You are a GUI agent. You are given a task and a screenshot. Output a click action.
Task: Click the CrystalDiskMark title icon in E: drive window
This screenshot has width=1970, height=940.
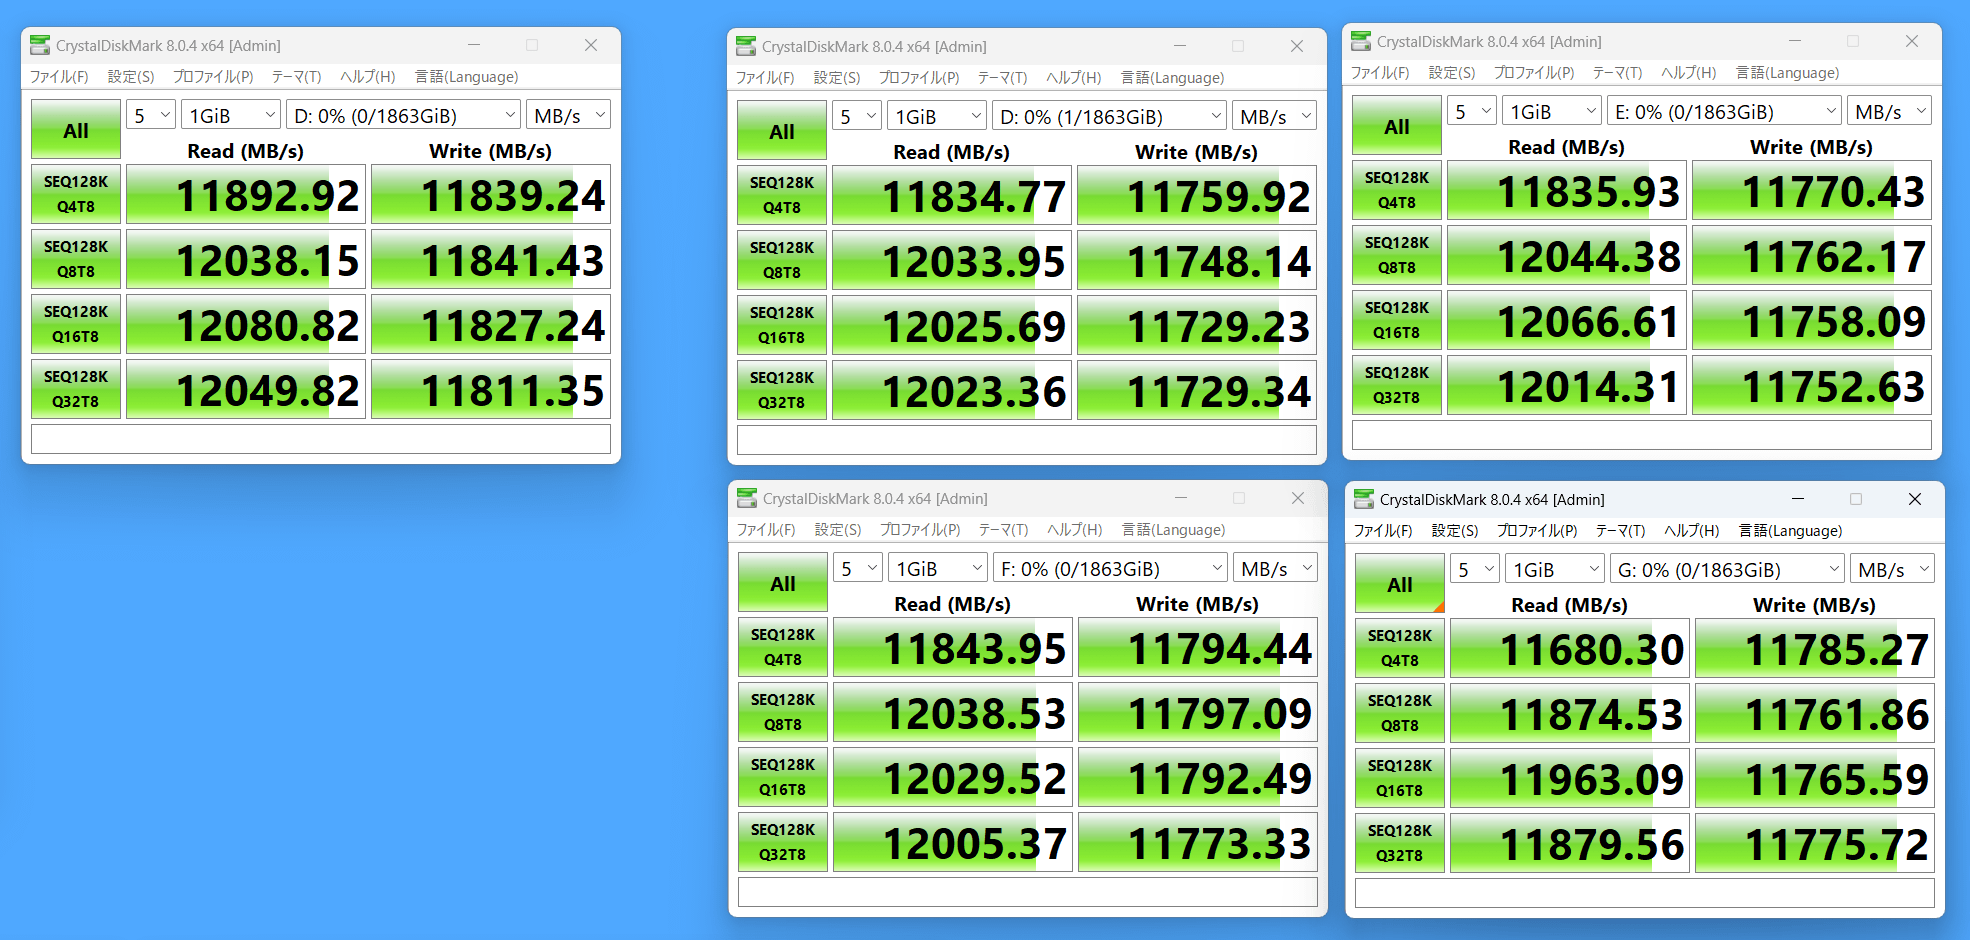click(x=1360, y=41)
